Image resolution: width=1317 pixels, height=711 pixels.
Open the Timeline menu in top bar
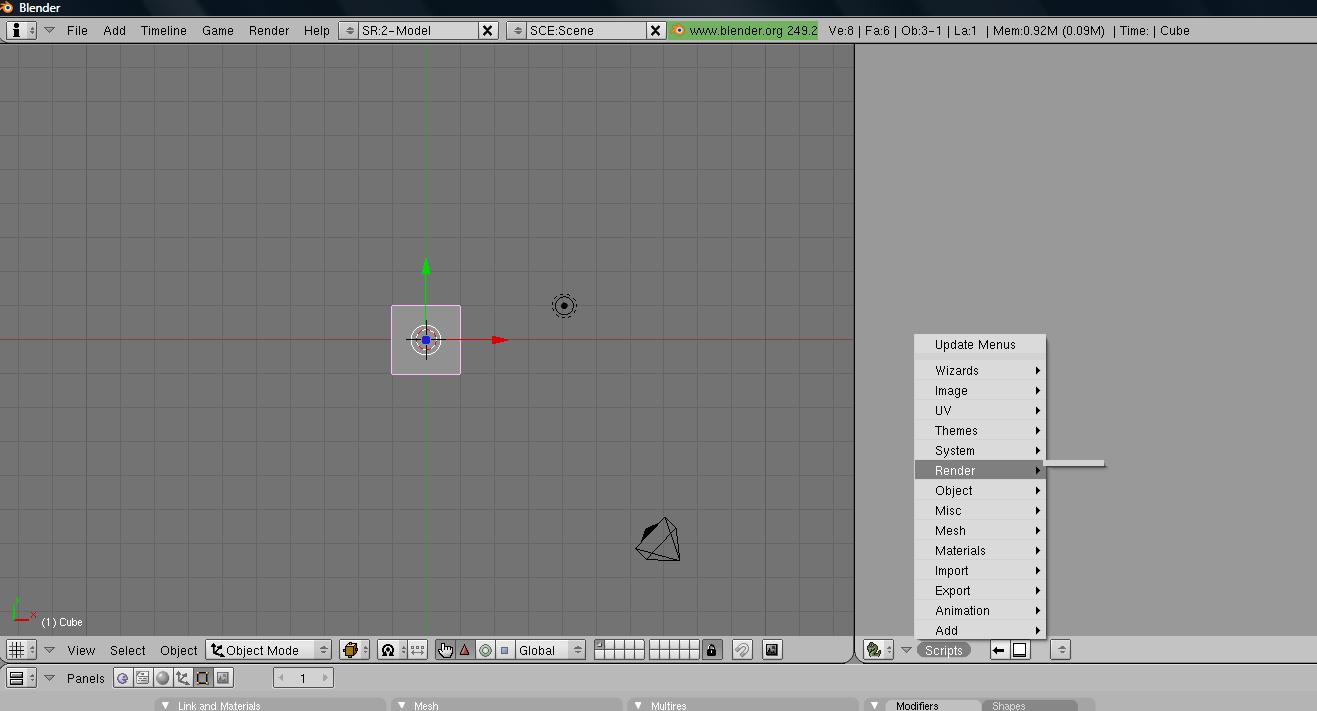pyautogui.click(x=163, y=30)
